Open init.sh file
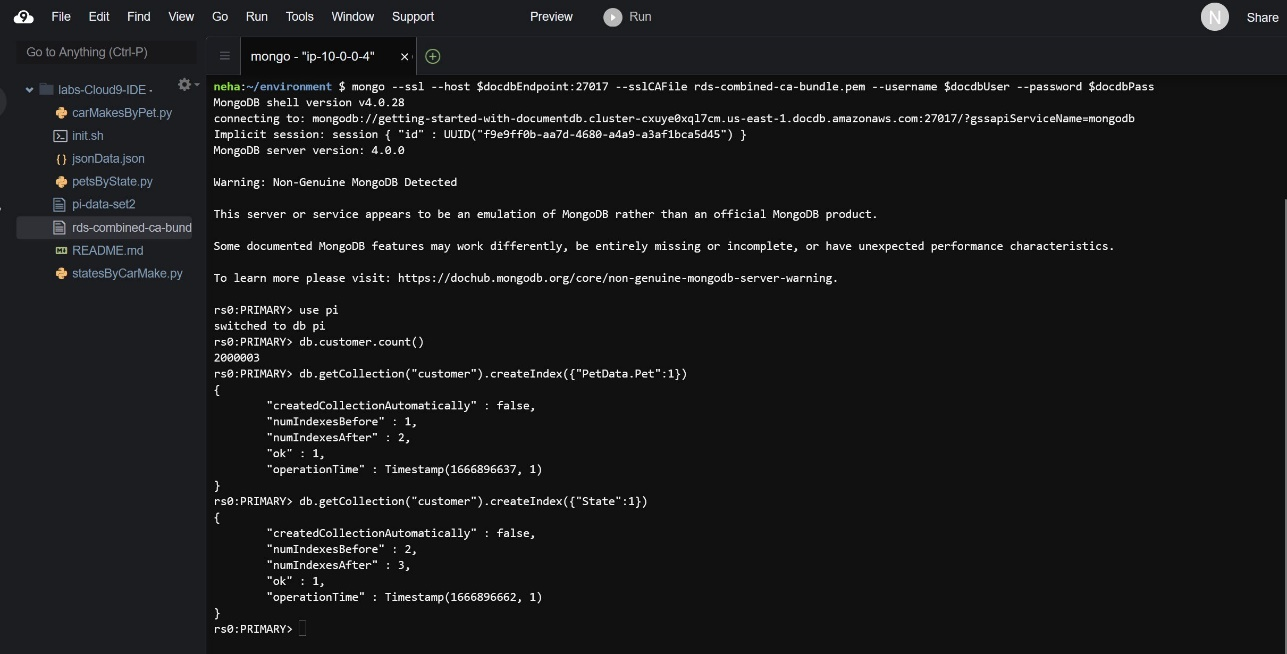Viewport: 1287px width, 654px height. pyautogui.click(x=88, y=136)
